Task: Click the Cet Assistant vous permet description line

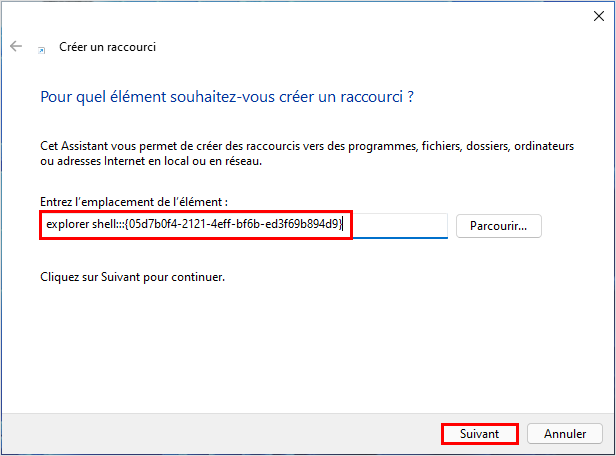Action: click(307, 146)
